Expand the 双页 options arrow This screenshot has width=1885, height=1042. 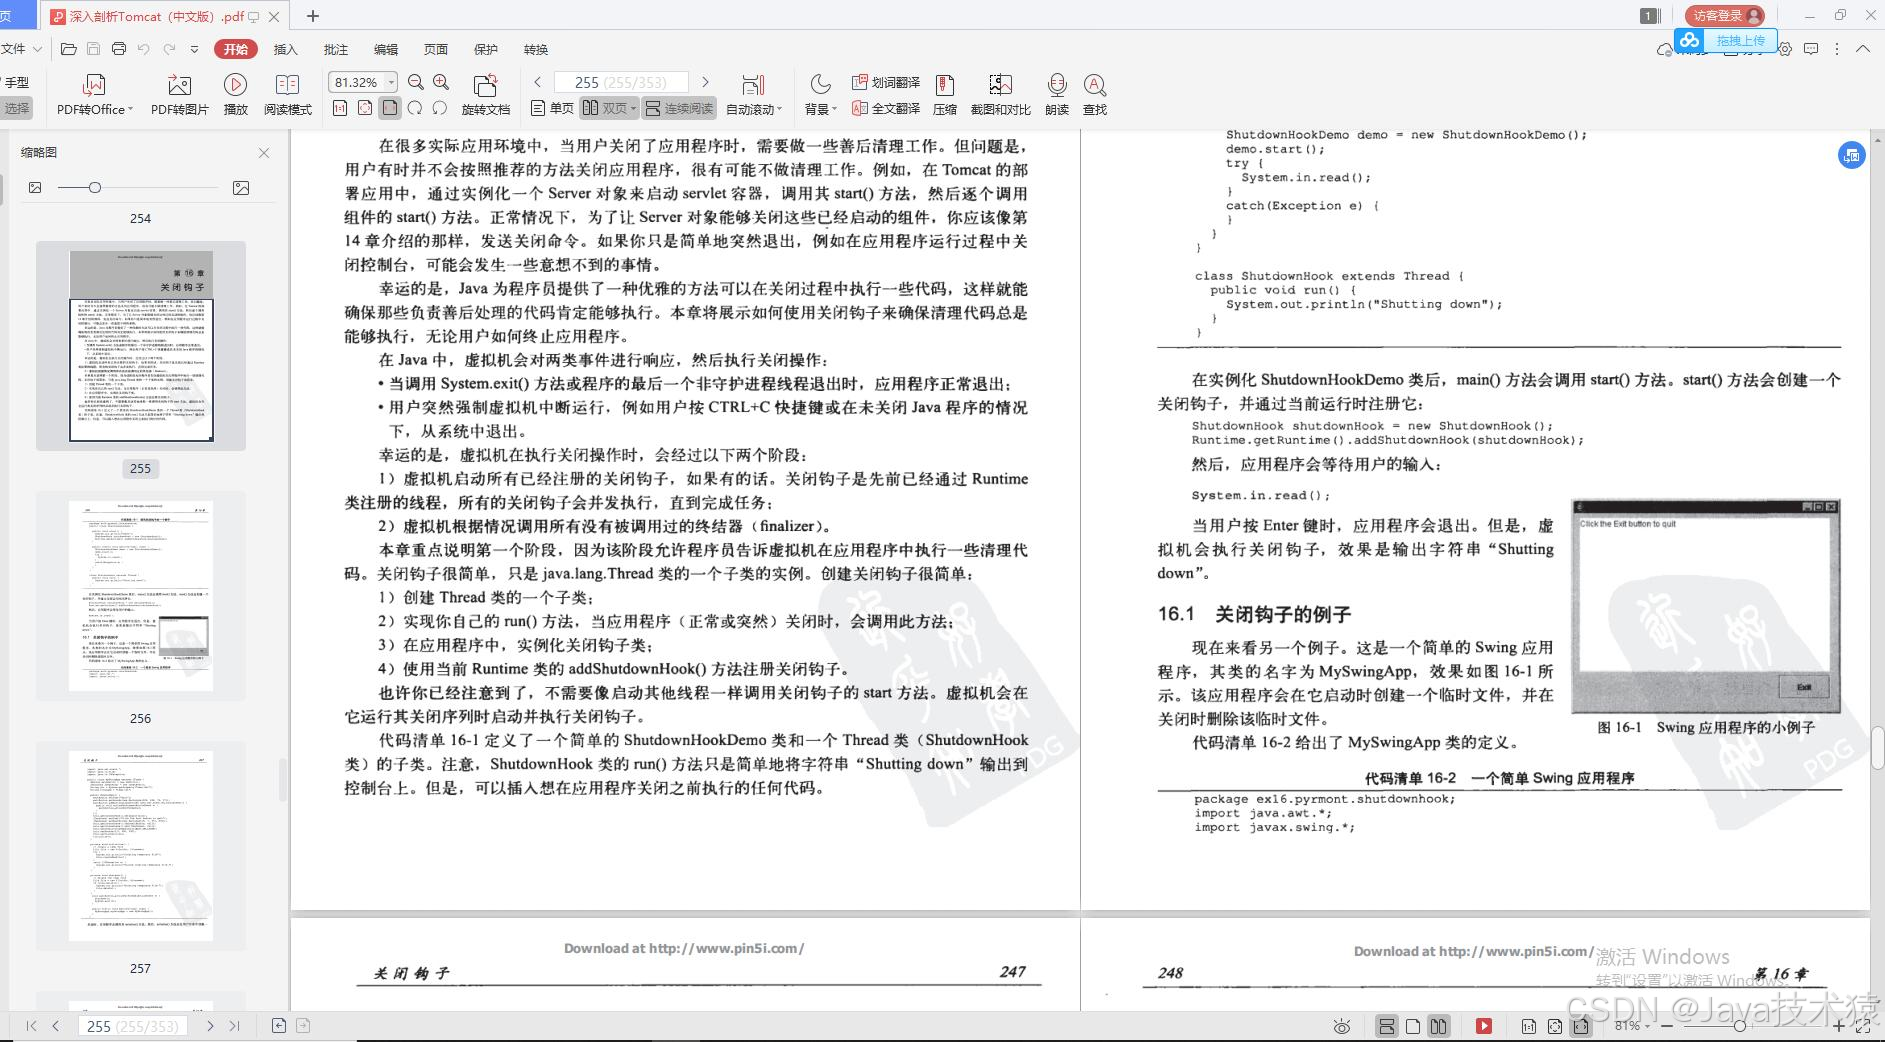pos(634,109)
